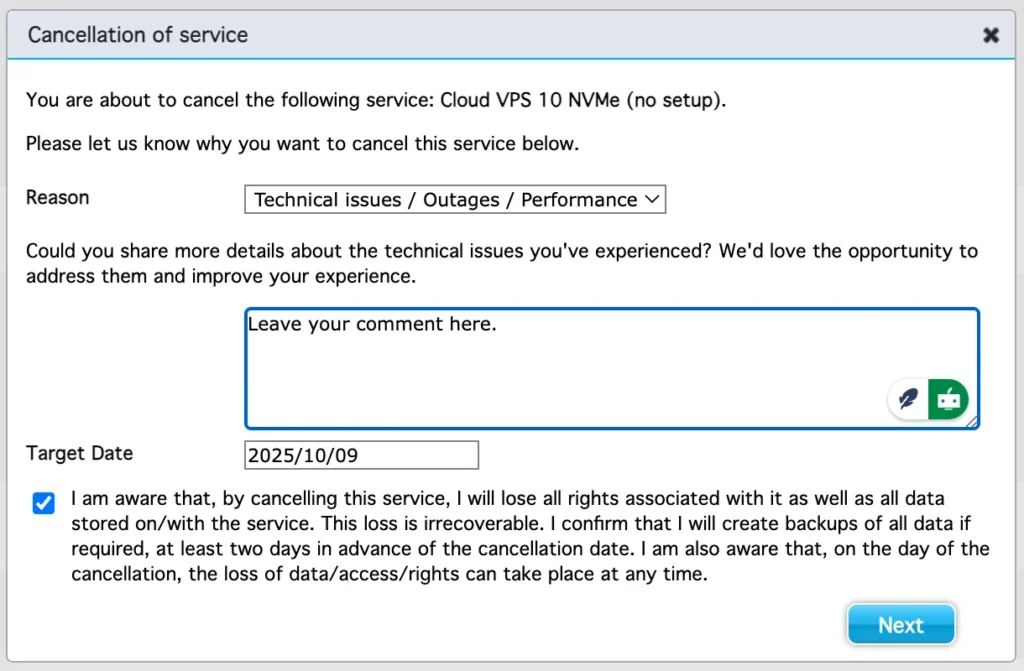The width and height of the screenshot is (1024, 671).
Task: Click the "Please let us know why" sentence
Action: click(302, 143)
